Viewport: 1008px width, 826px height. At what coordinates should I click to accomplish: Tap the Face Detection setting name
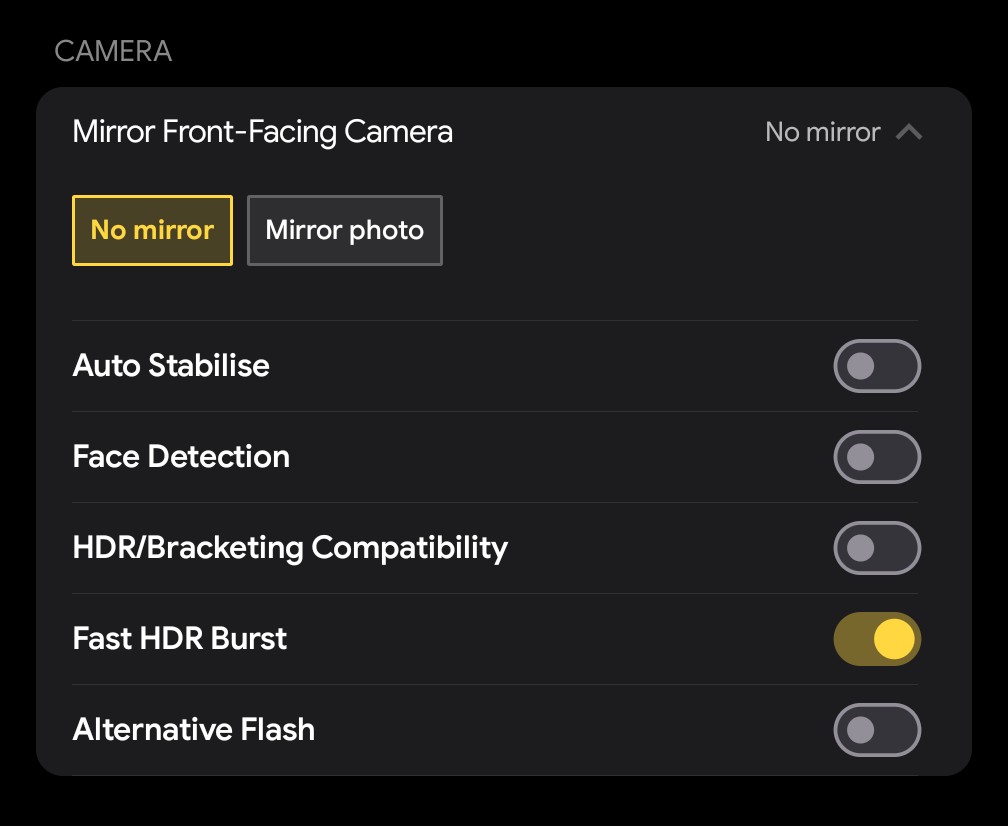coord(181,457)
